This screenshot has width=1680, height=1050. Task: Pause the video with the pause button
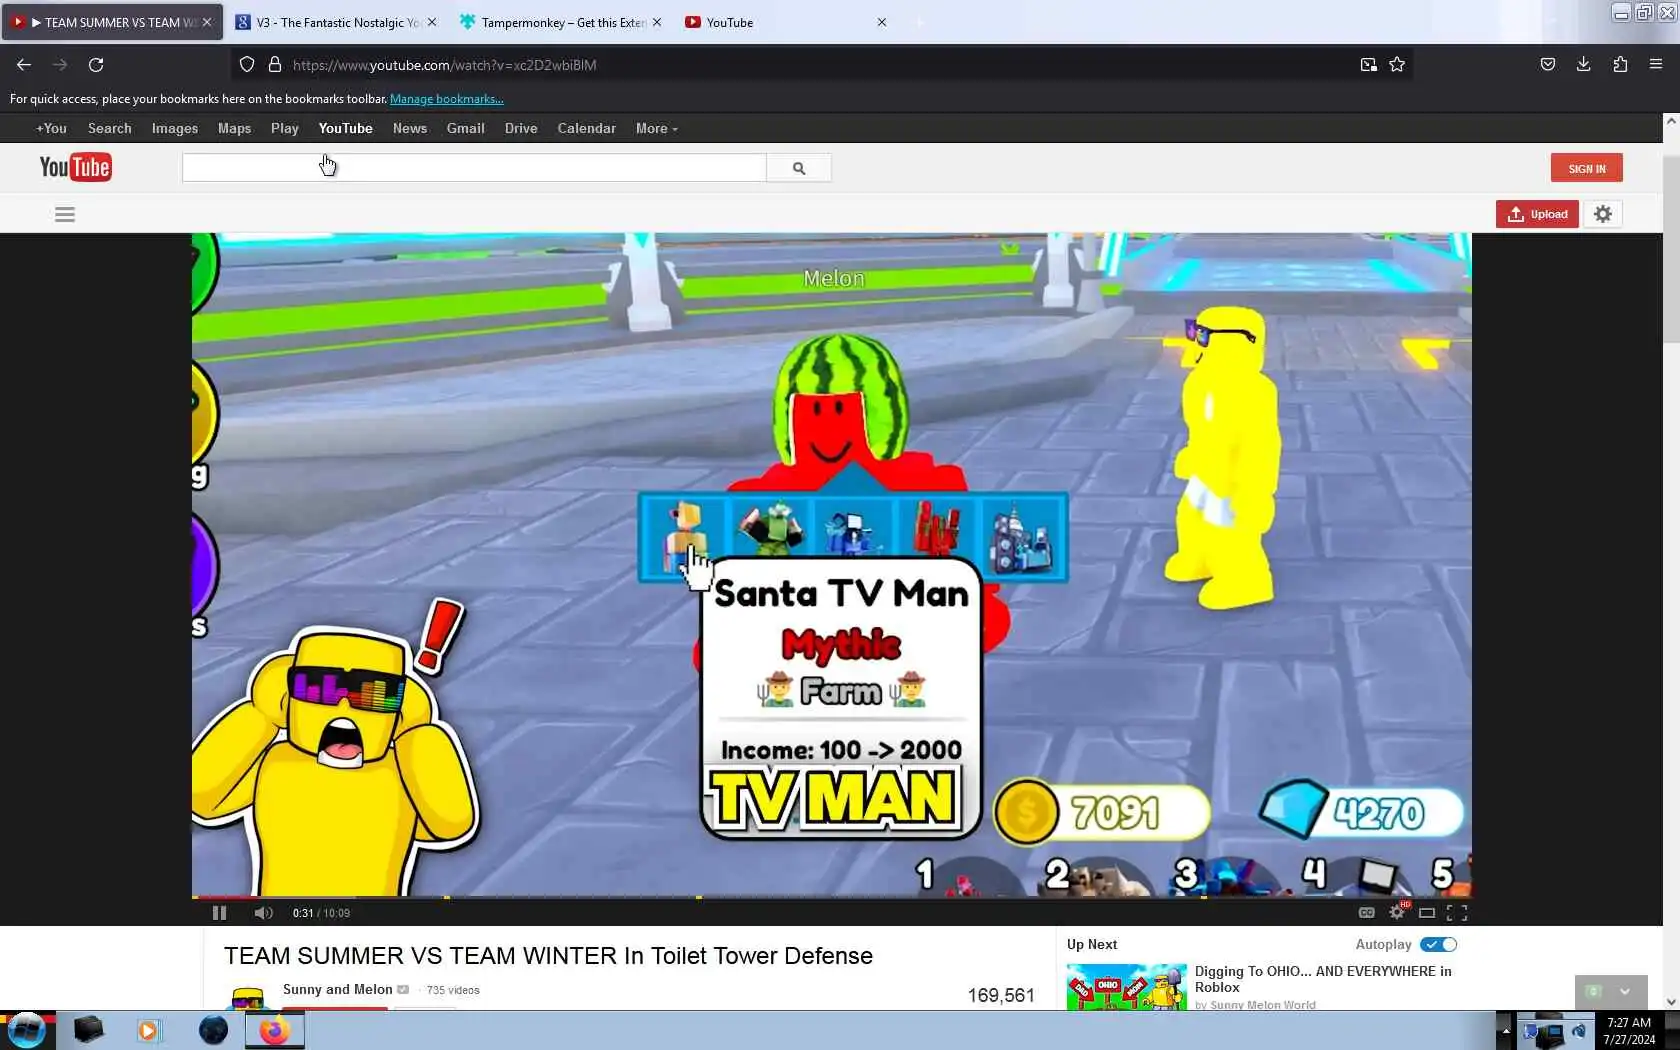pos(219,913)
